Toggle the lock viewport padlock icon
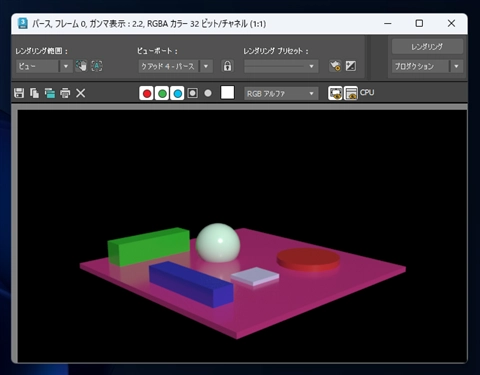This screenshot has height=375, width=480. [x=227, y=66]
